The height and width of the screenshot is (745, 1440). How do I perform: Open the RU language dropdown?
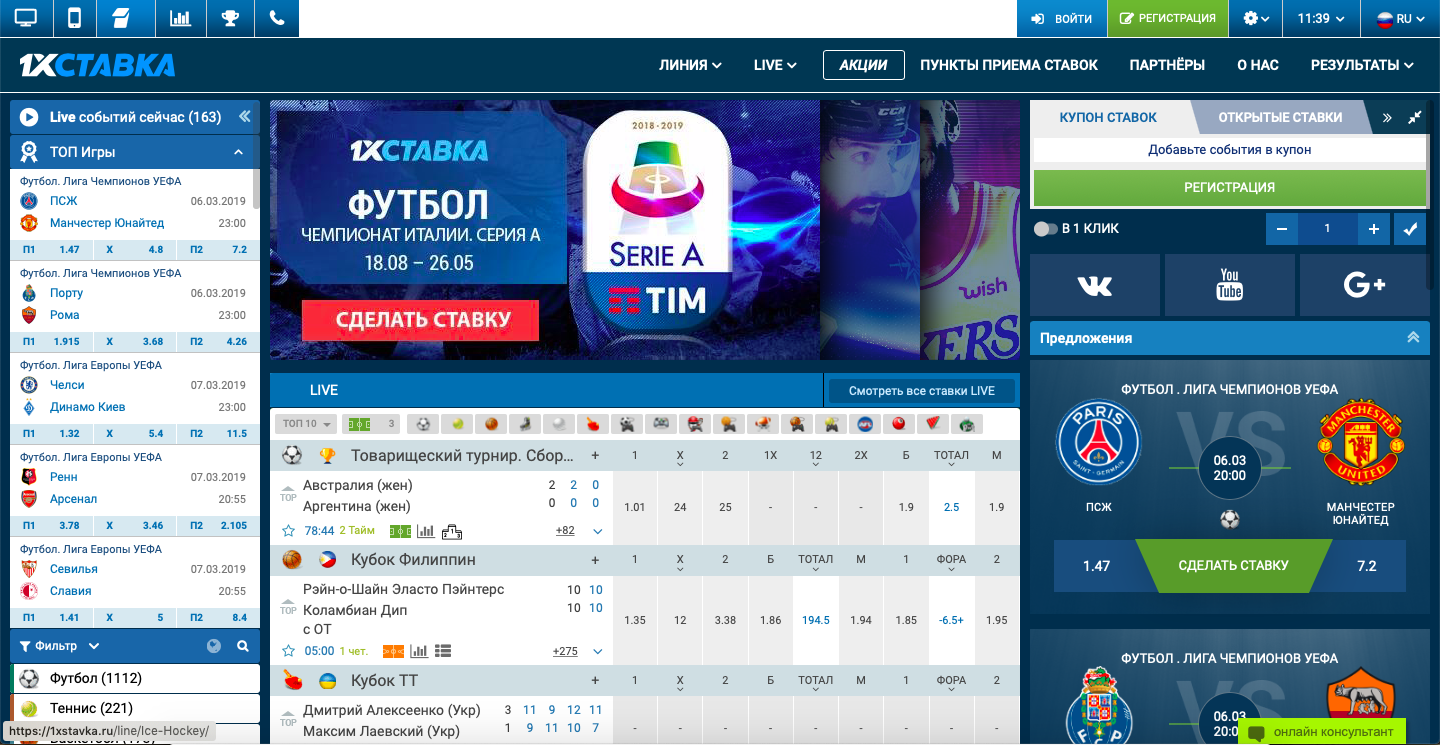click(1404, 17)
